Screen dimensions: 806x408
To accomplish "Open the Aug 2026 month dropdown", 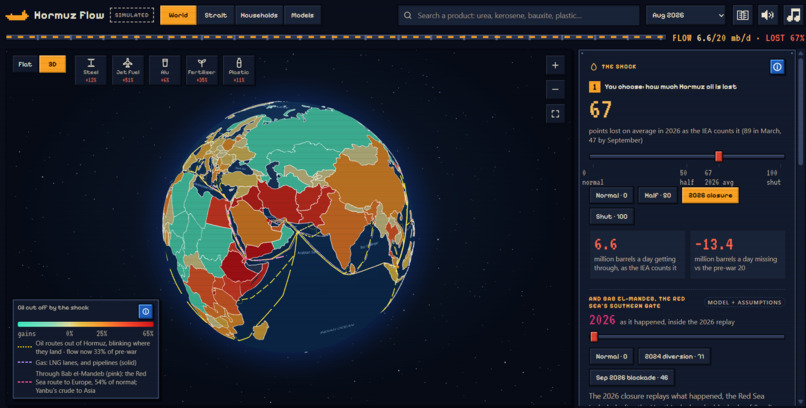I will (x=685, y=15).
